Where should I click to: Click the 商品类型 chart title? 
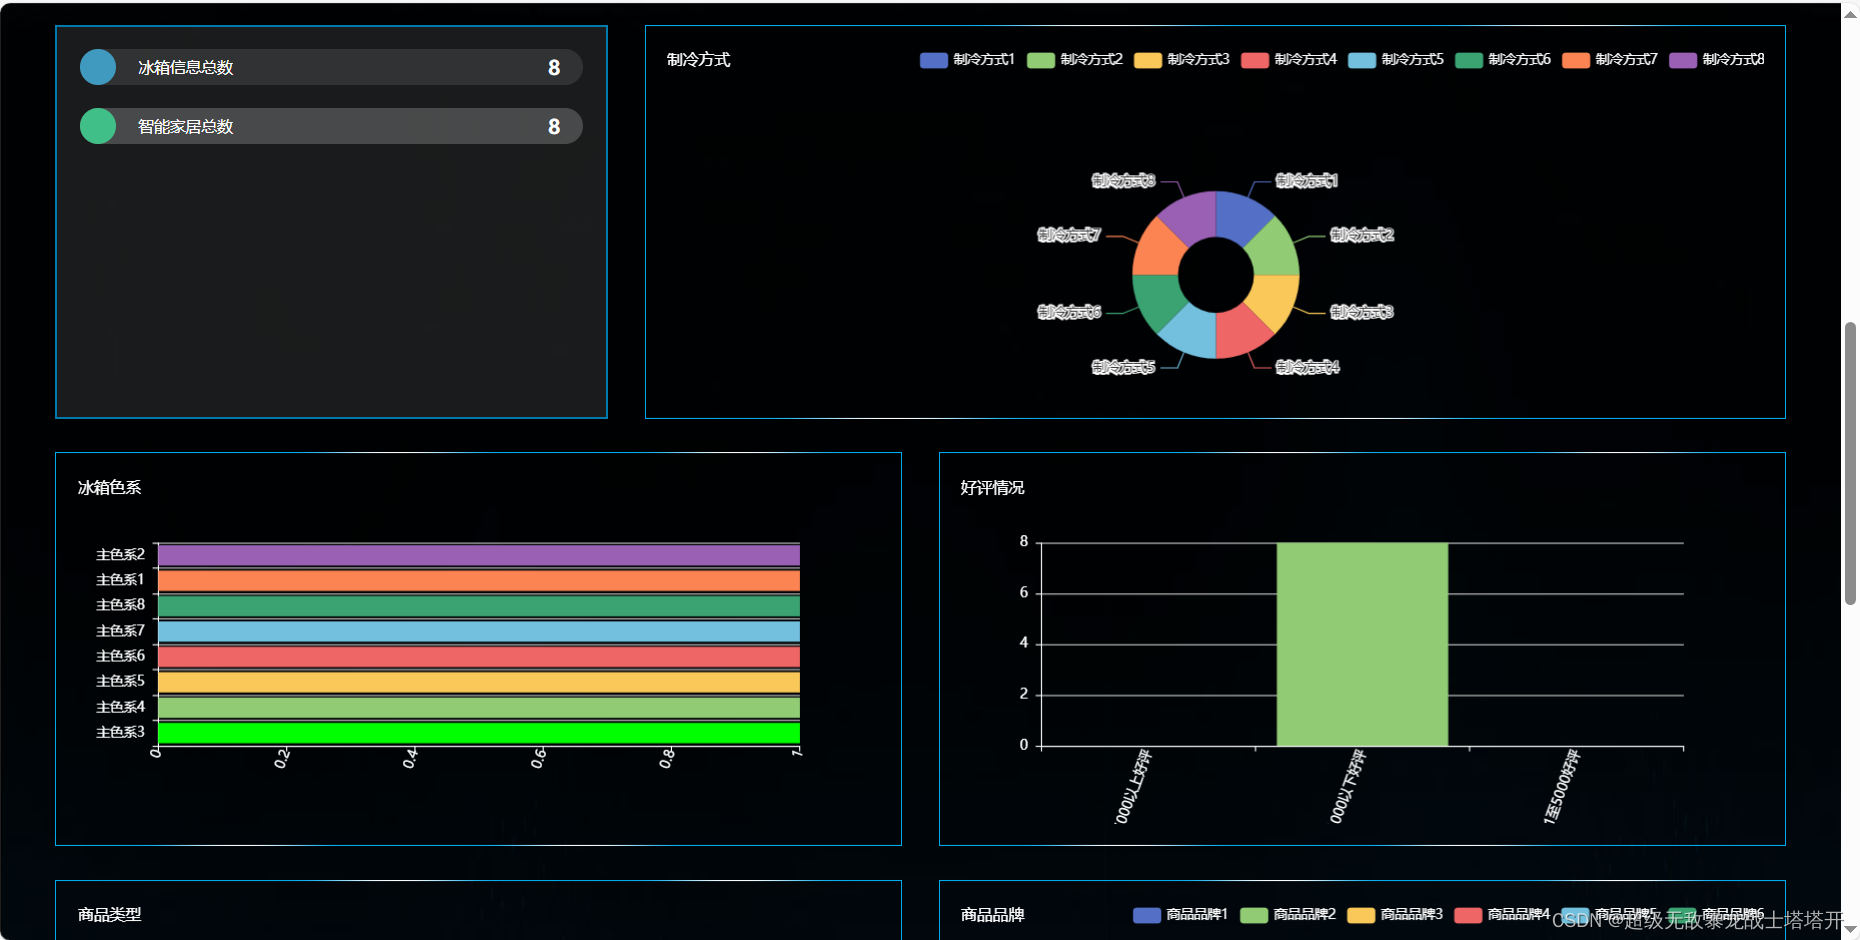pyautogui.click(x=110, y=915)
